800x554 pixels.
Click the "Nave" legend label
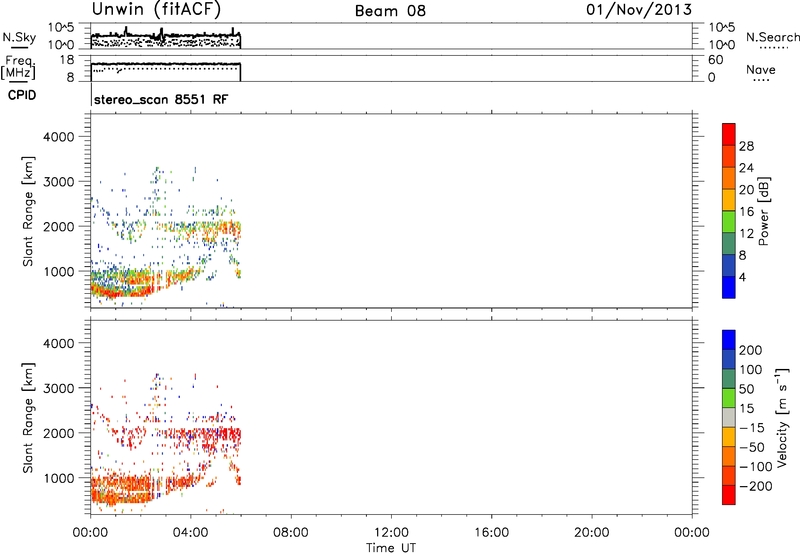[x=760, y=70]
